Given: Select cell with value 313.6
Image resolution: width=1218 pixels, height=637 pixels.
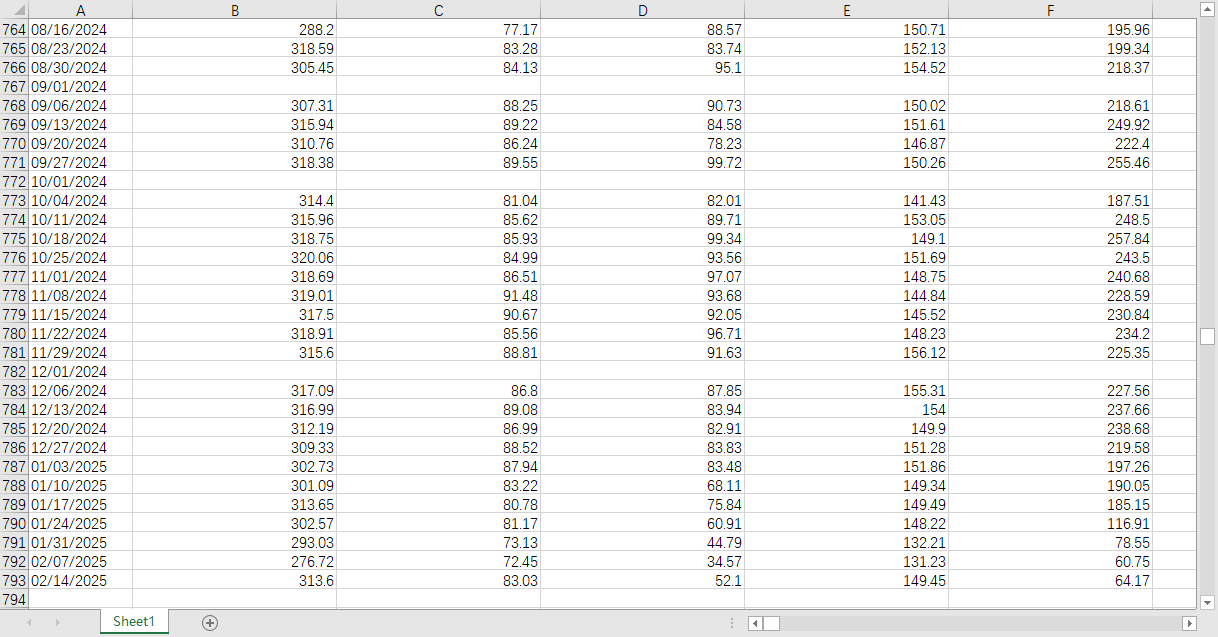Looking at the screenshot, I should click(x=234, y=581).
